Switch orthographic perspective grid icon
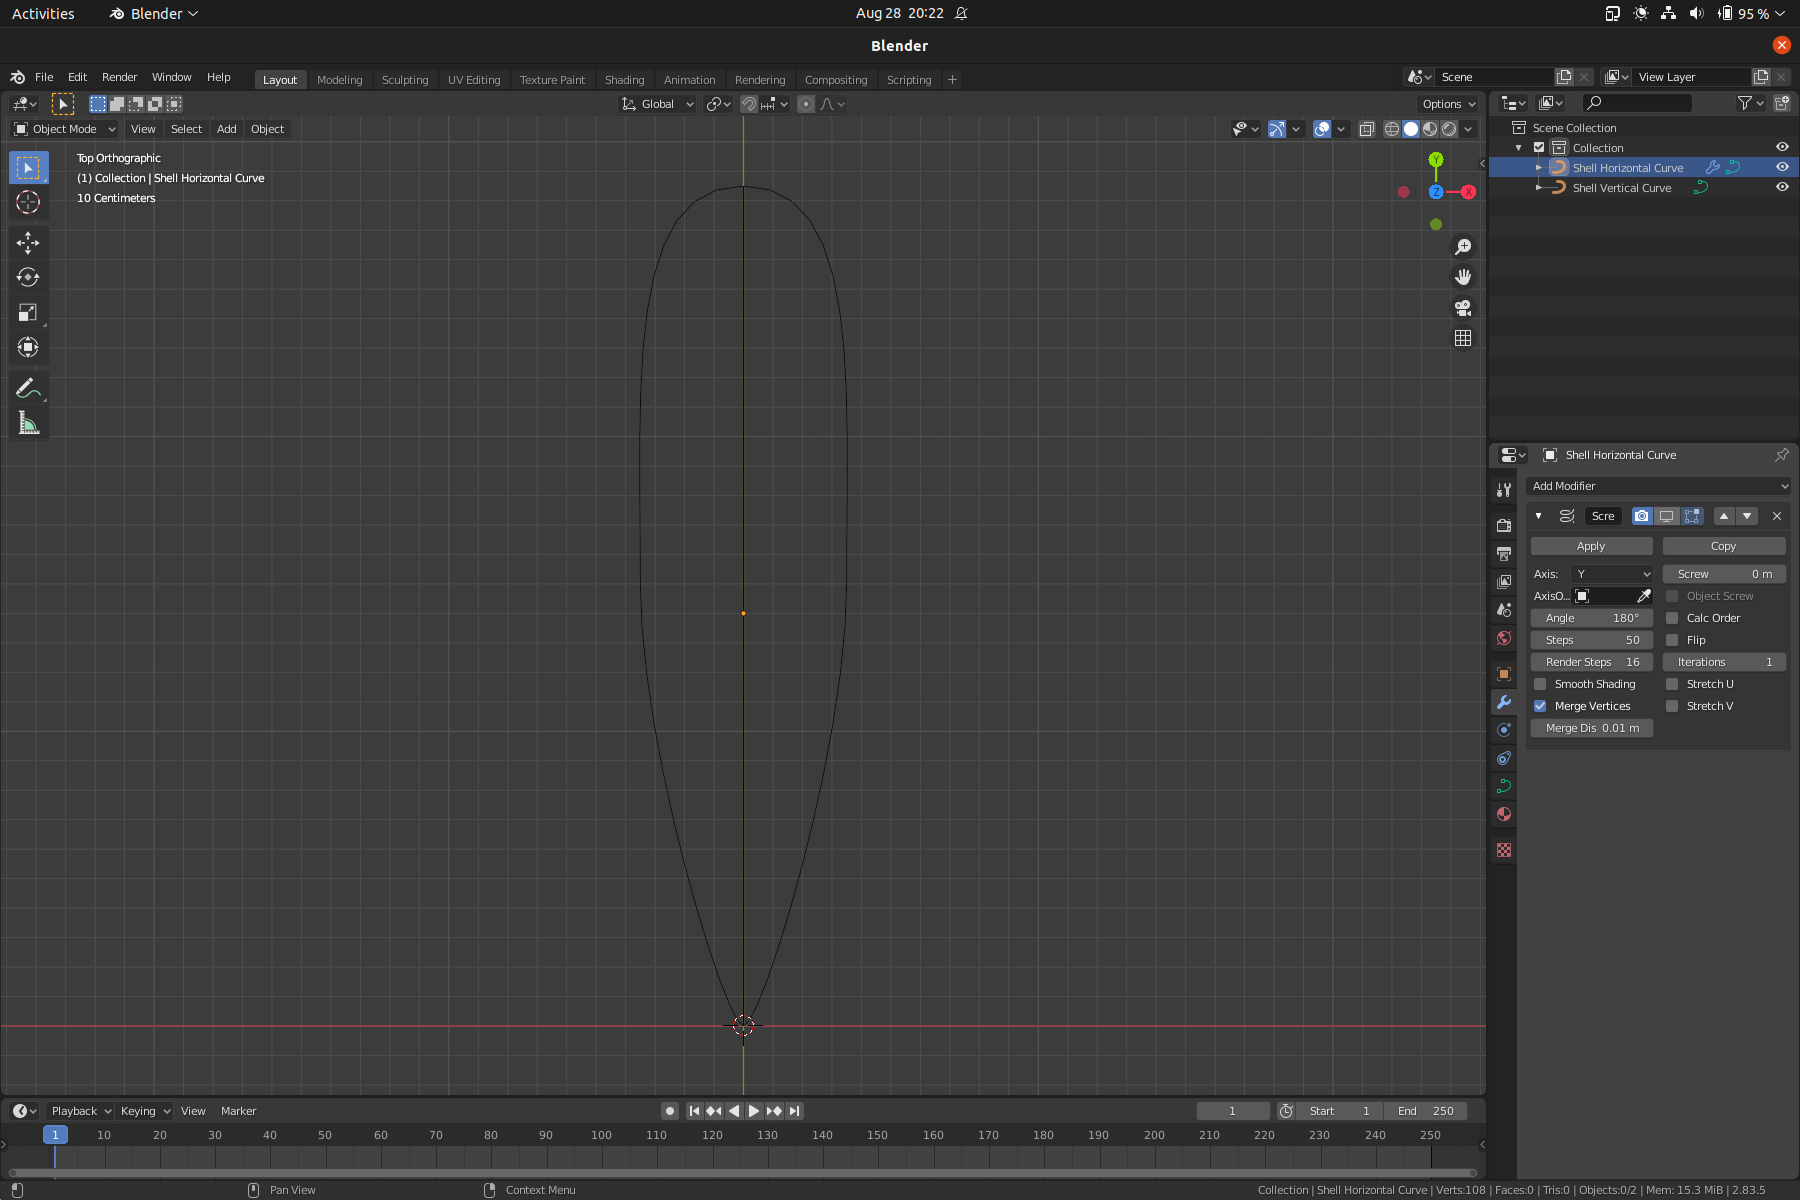This screenshot has width=1800, height=1200. click(x=1463, y=338)
